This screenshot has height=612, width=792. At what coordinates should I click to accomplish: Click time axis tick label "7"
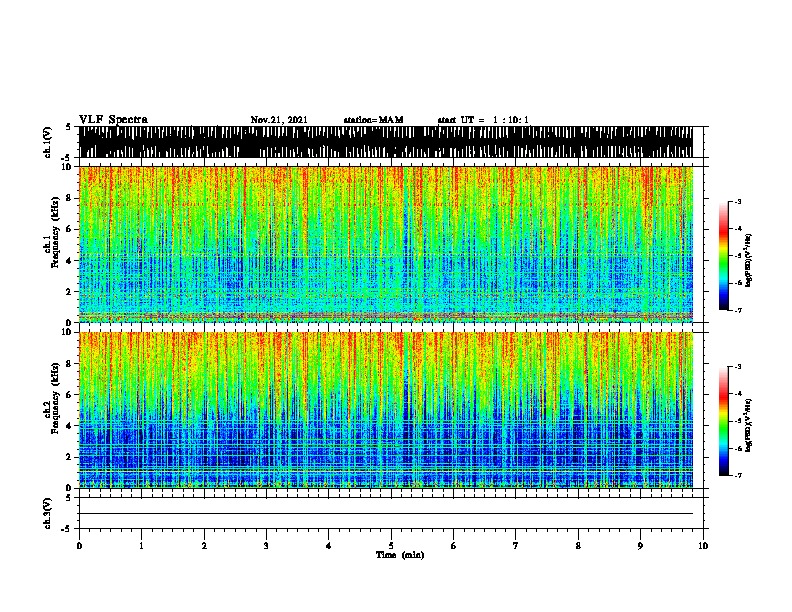tap(516, 546)
